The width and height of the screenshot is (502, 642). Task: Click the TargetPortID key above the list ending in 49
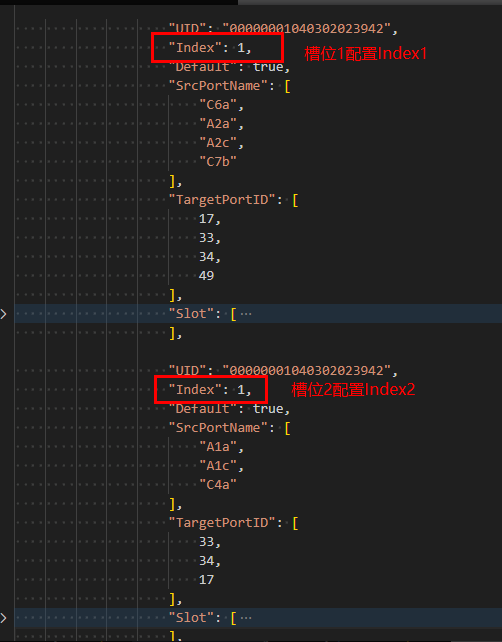coord(222,200)
